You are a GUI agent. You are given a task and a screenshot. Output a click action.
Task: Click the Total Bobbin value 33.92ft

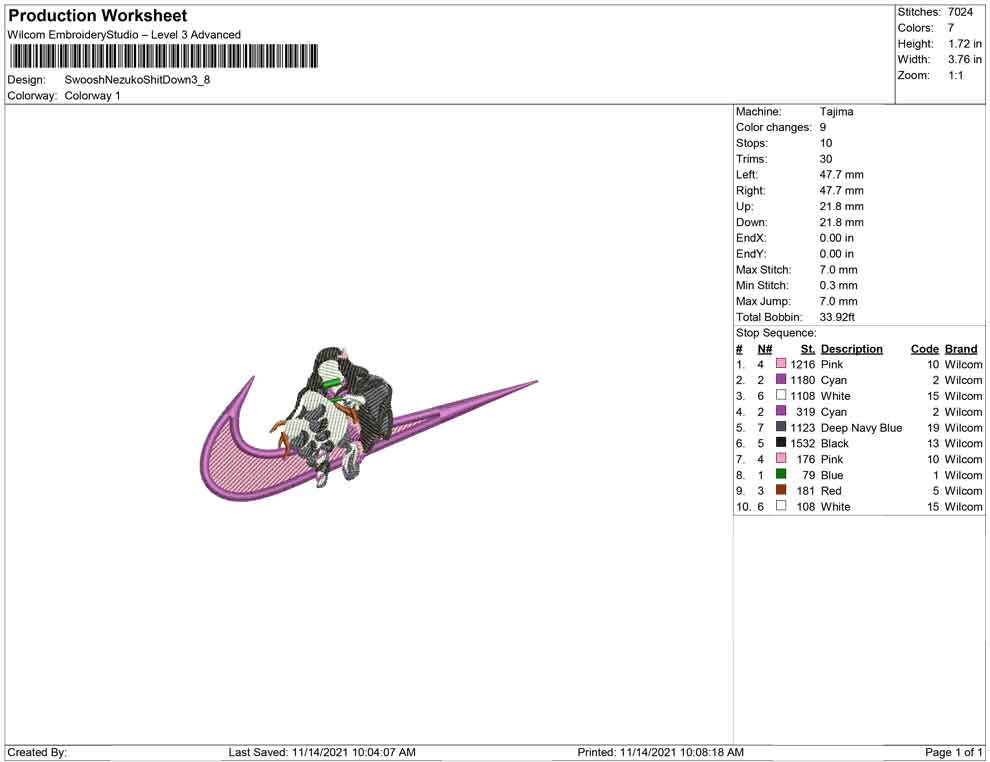coord(837,317)
